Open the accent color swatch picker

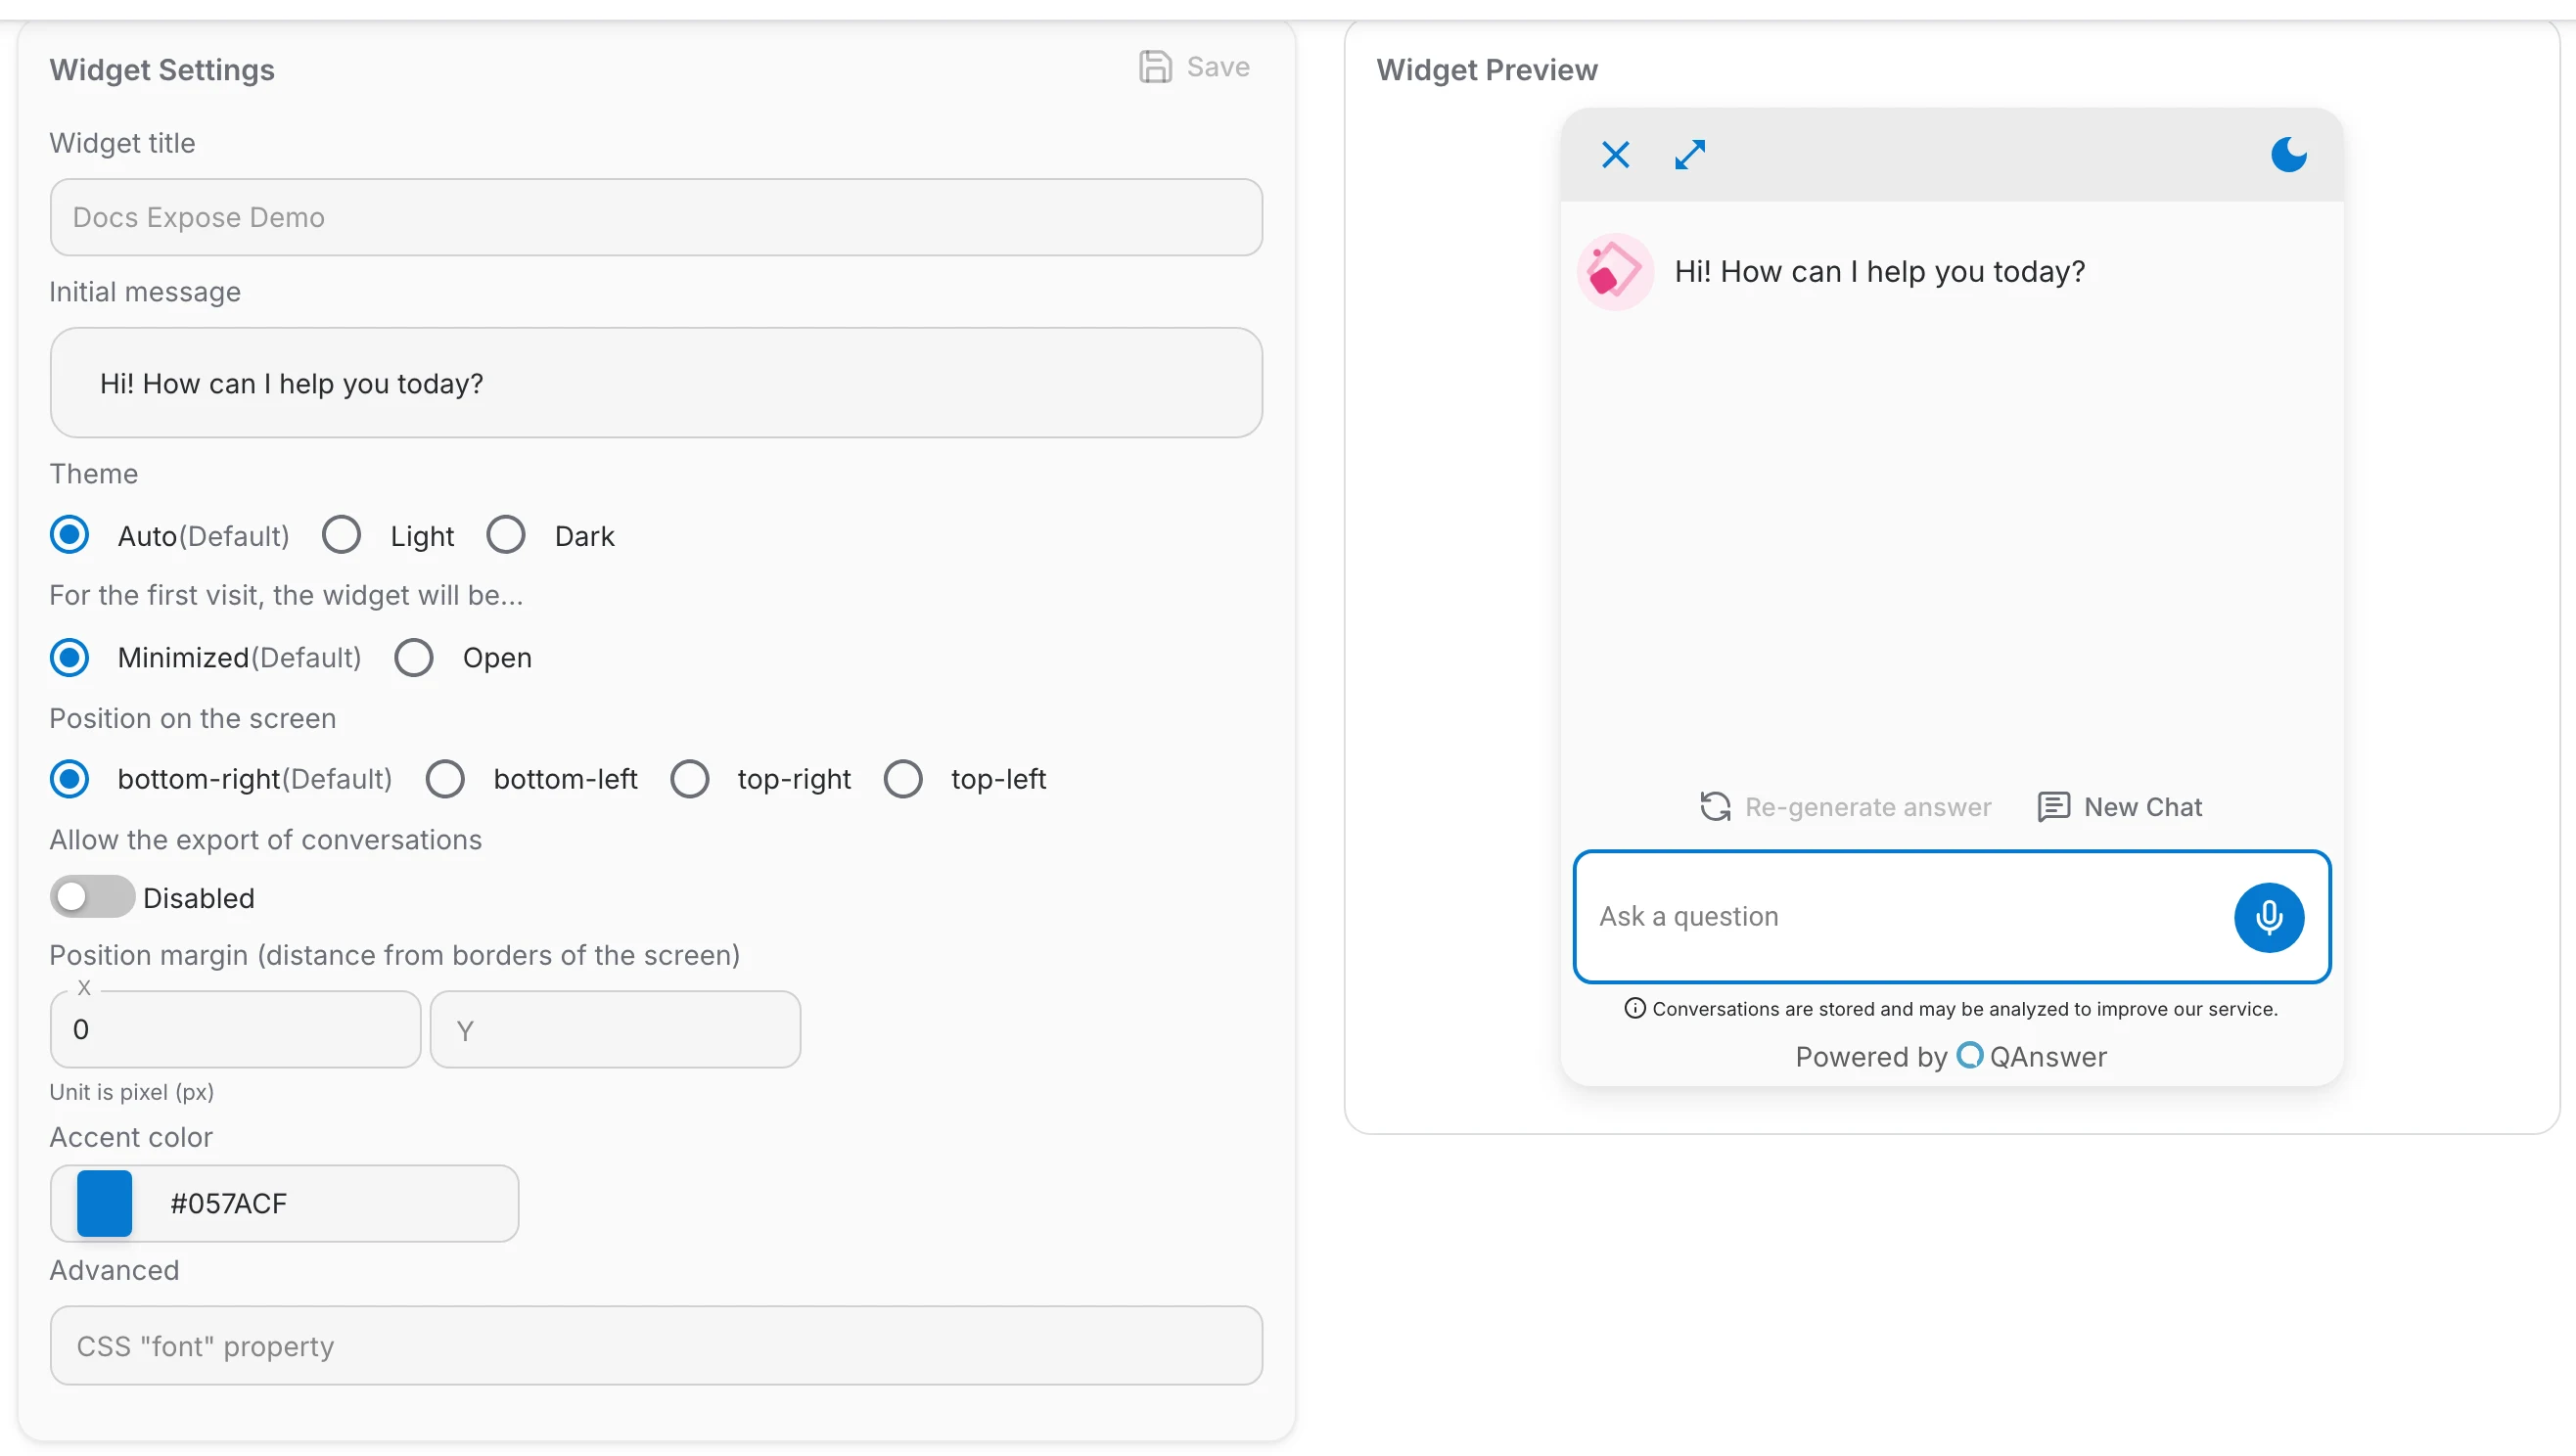click(x=104, y=1203)
